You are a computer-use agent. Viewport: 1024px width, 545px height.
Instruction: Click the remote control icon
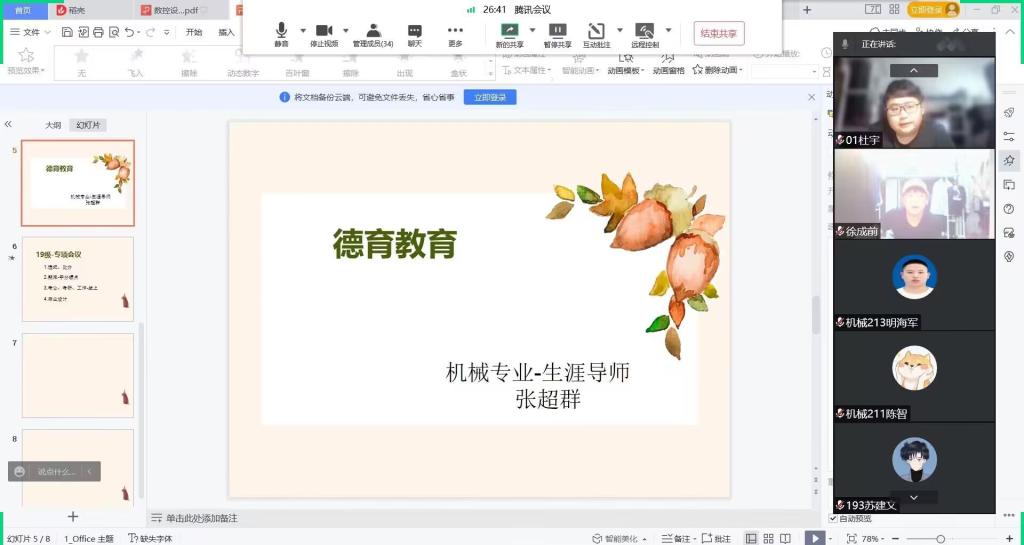(645, 34)
